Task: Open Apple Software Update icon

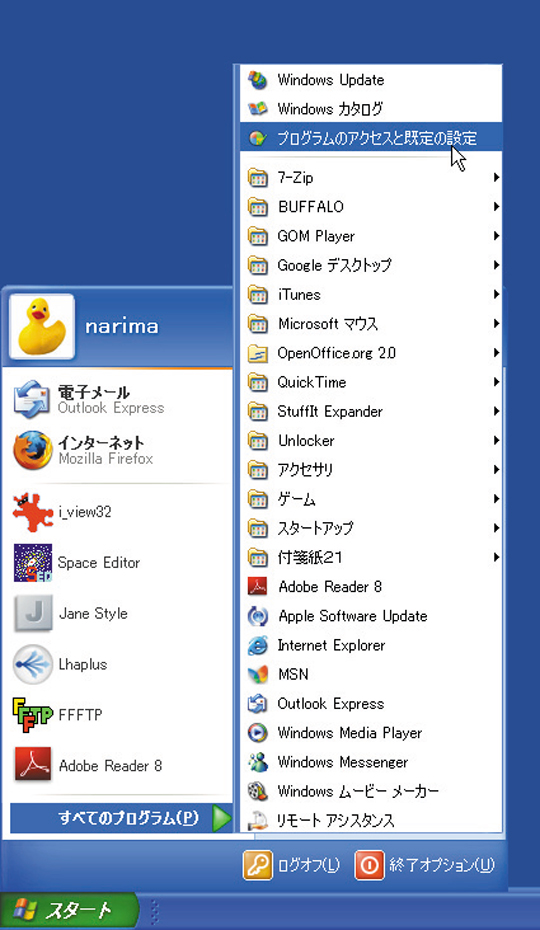Action: click(x=258, y=616)
